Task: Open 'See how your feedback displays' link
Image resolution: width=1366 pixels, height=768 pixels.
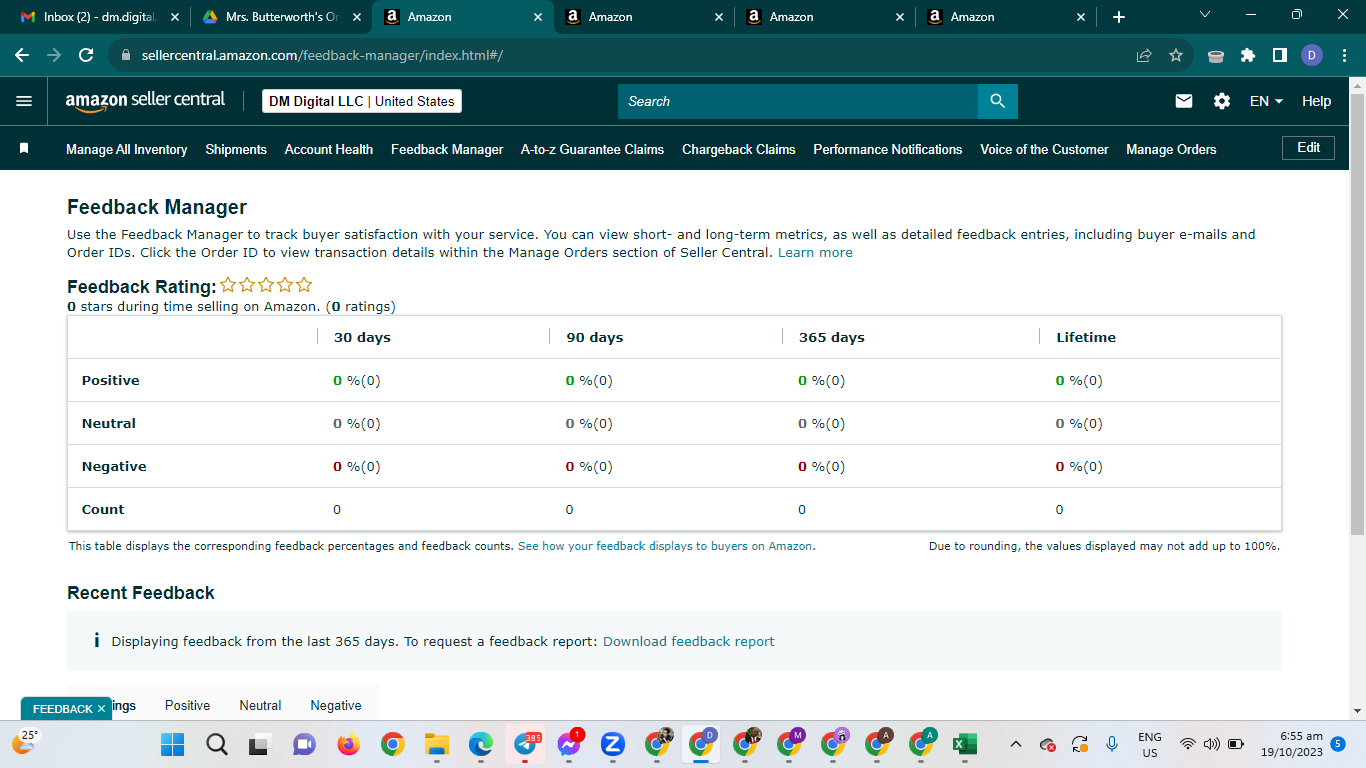Action: tap(666, 546)
